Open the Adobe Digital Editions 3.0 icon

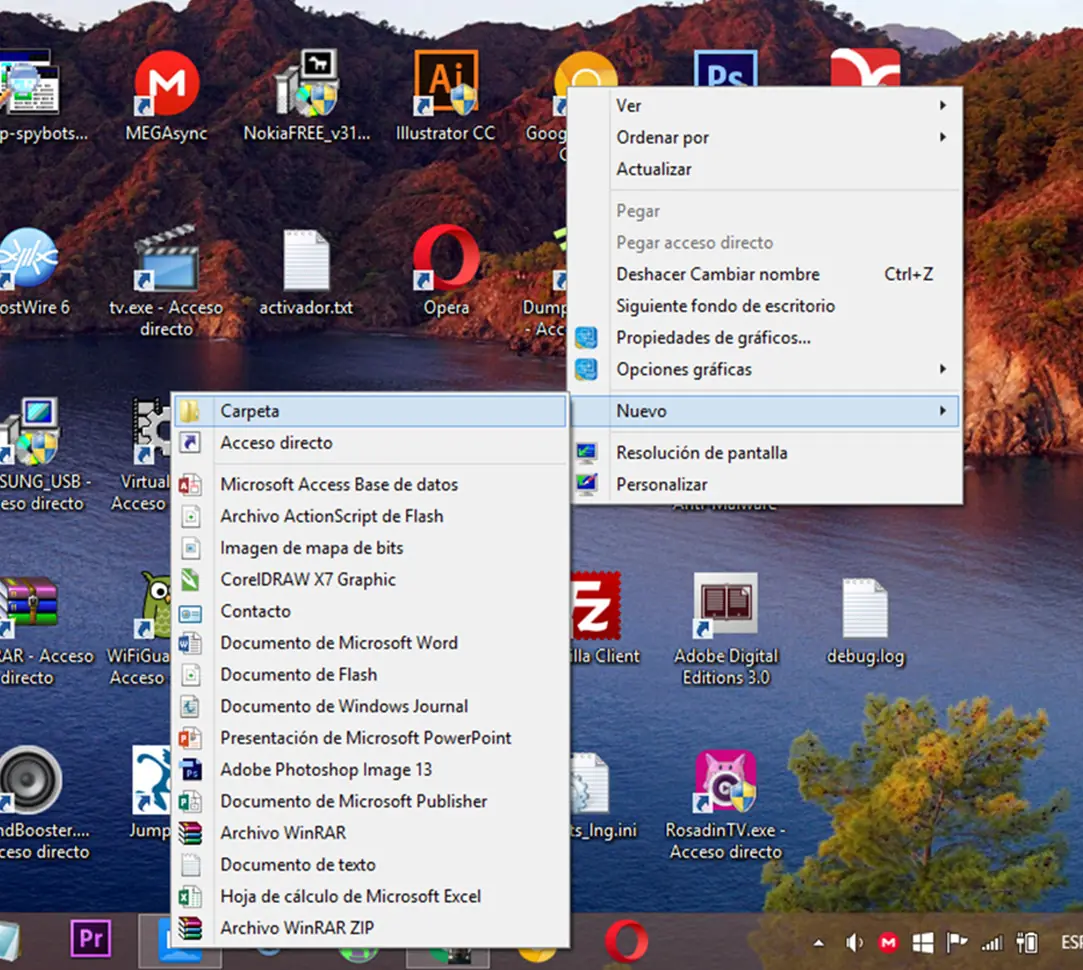[725, 605]
